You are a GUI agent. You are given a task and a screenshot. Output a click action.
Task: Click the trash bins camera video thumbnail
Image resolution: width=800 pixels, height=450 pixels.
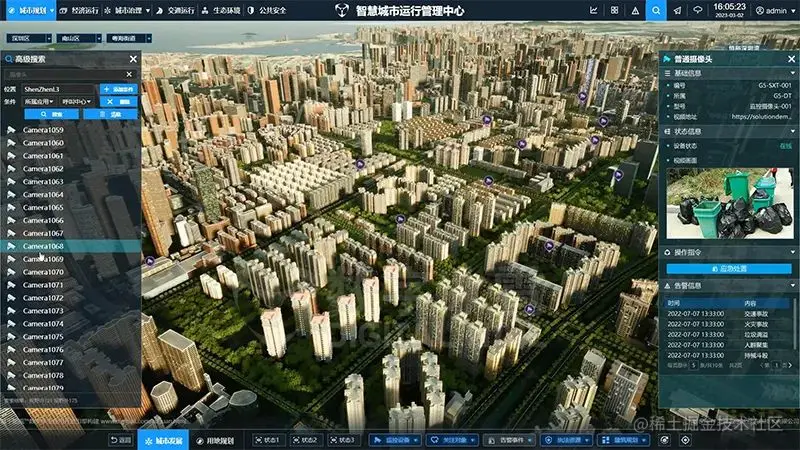[730, 204]
